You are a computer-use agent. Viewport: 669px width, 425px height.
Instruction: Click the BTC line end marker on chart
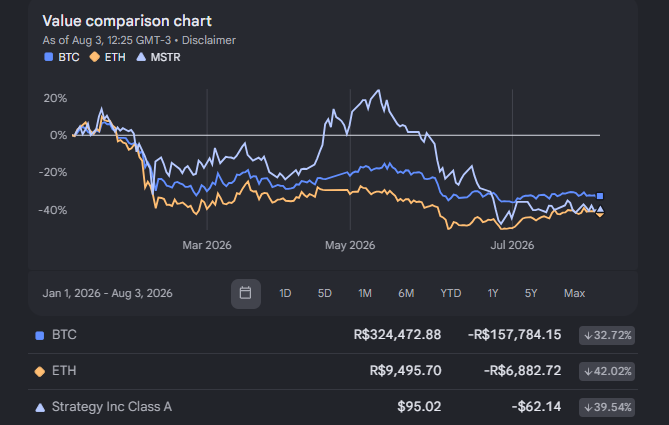[600, 196]
